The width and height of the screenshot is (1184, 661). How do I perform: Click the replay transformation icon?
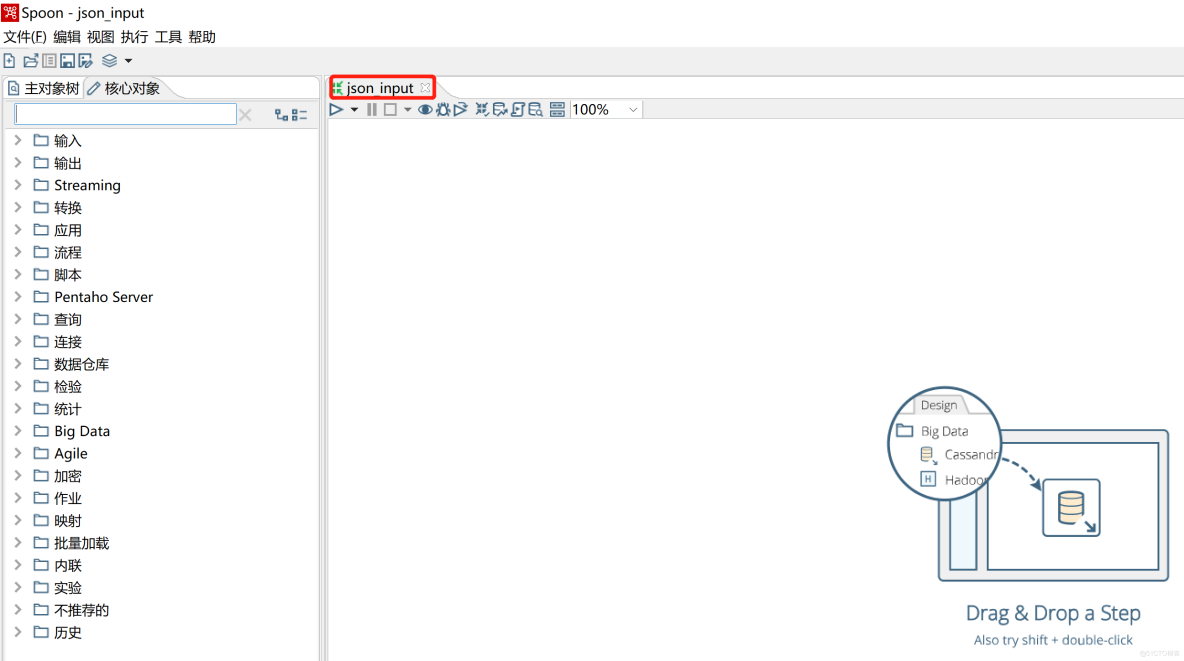point(461,110)
